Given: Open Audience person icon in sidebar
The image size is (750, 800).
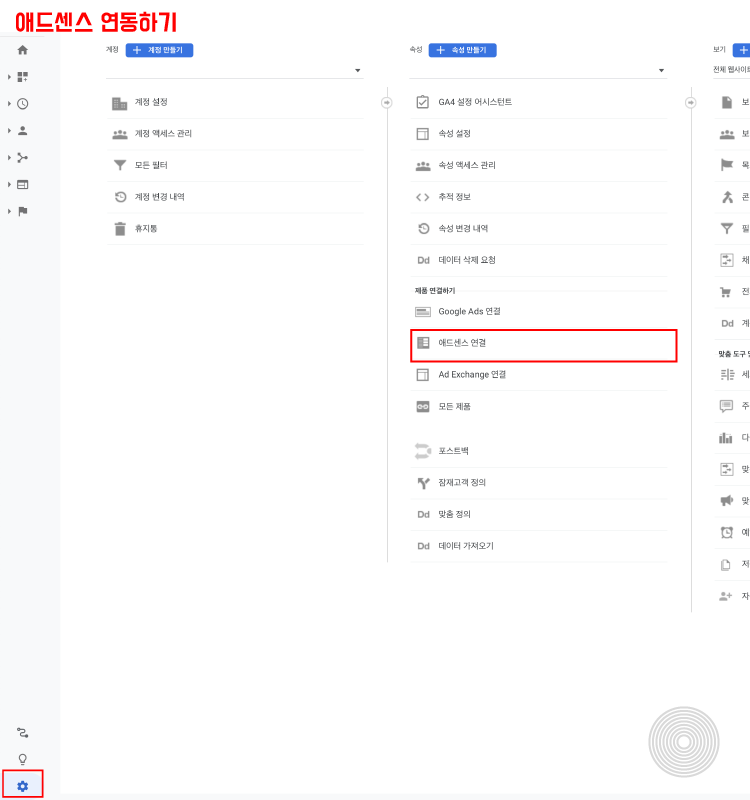Looking at the screenshot, I should pyautogui.click(x=22, y=131).
